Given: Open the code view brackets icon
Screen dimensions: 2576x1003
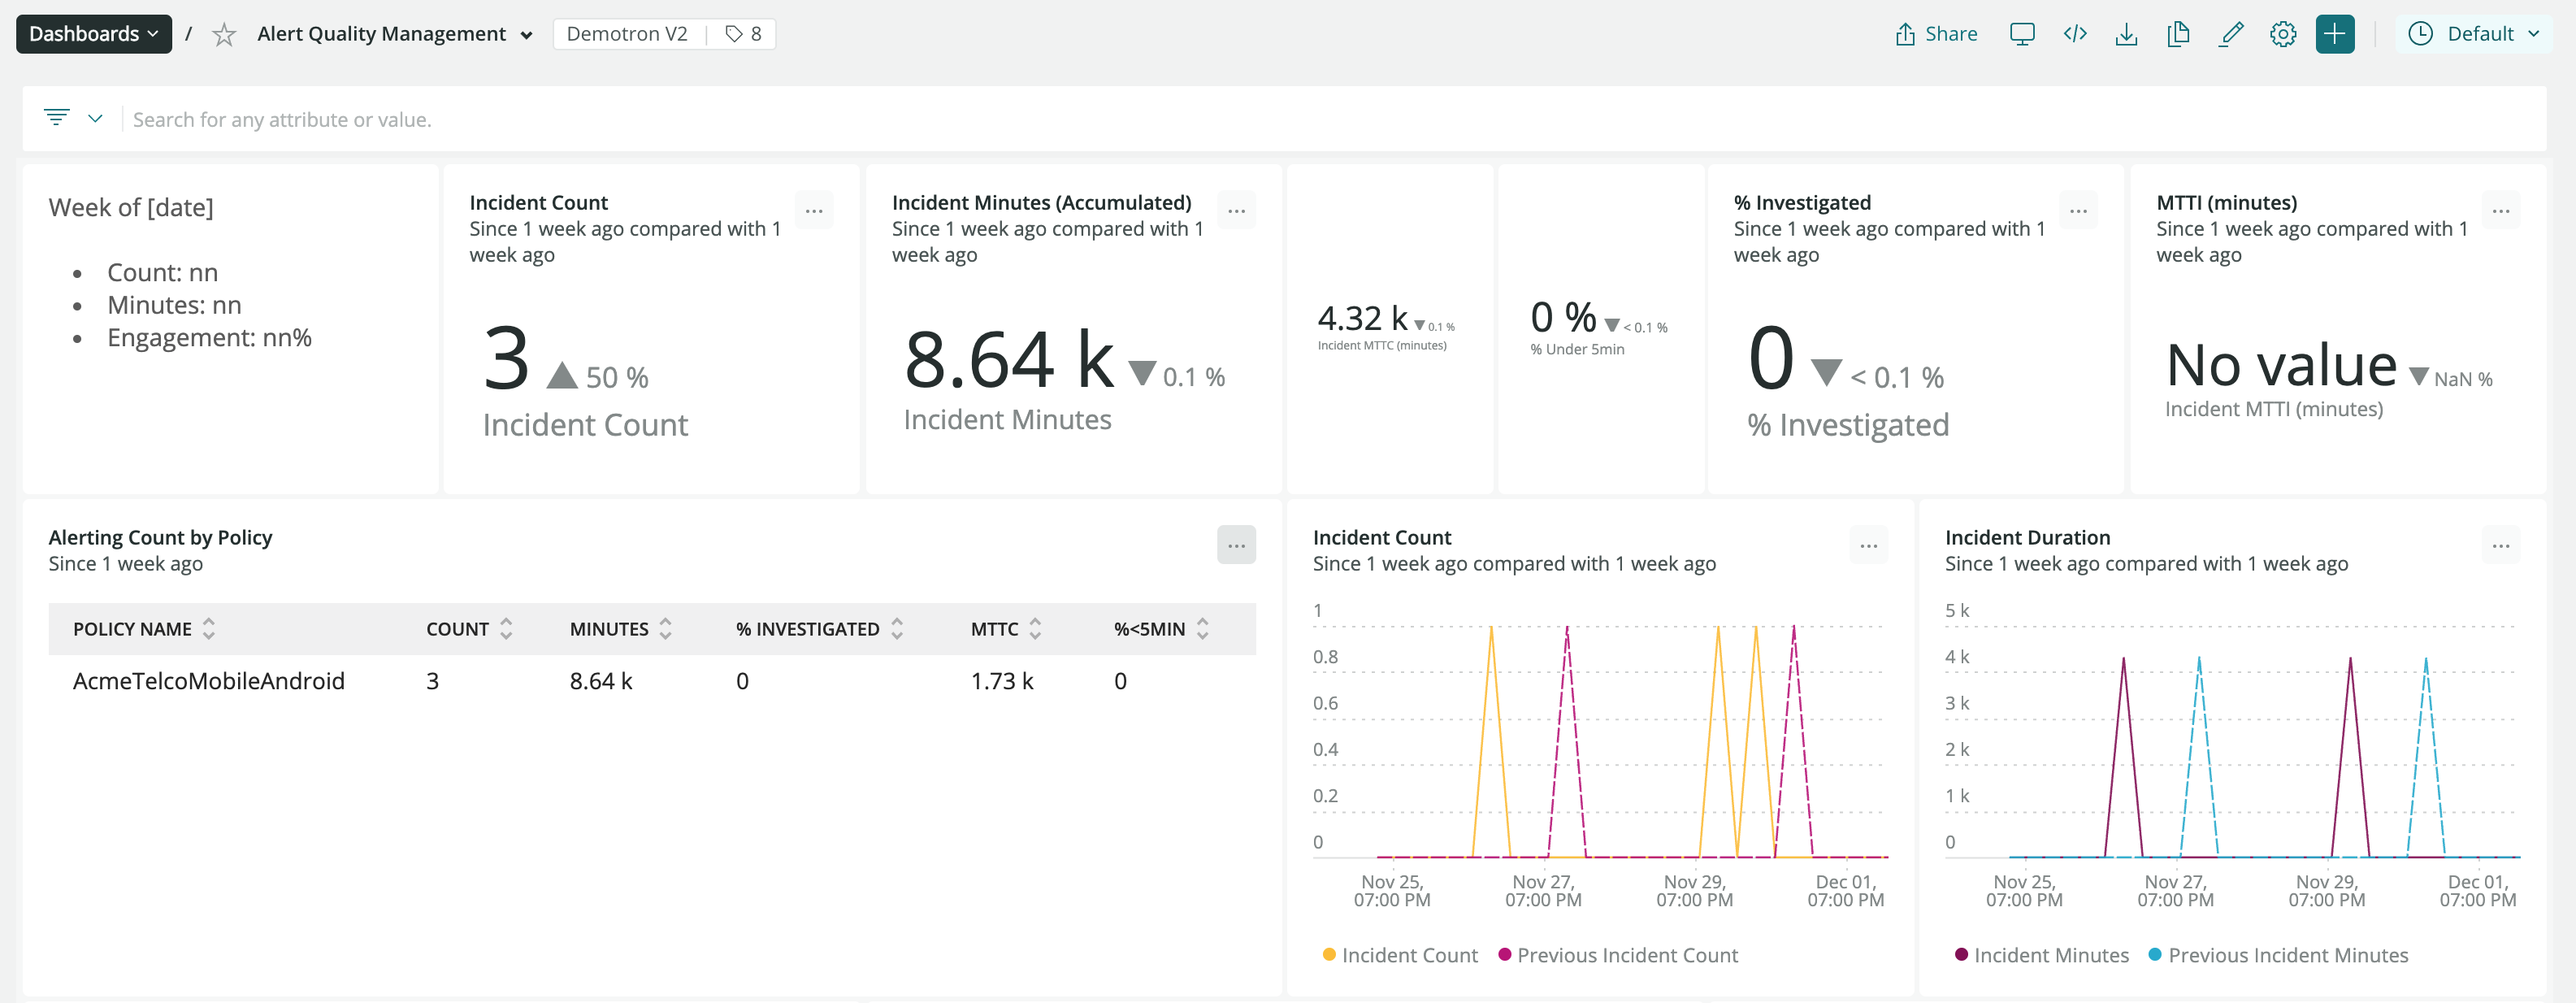Looking at the screenshot, I should click(2075, 34).
